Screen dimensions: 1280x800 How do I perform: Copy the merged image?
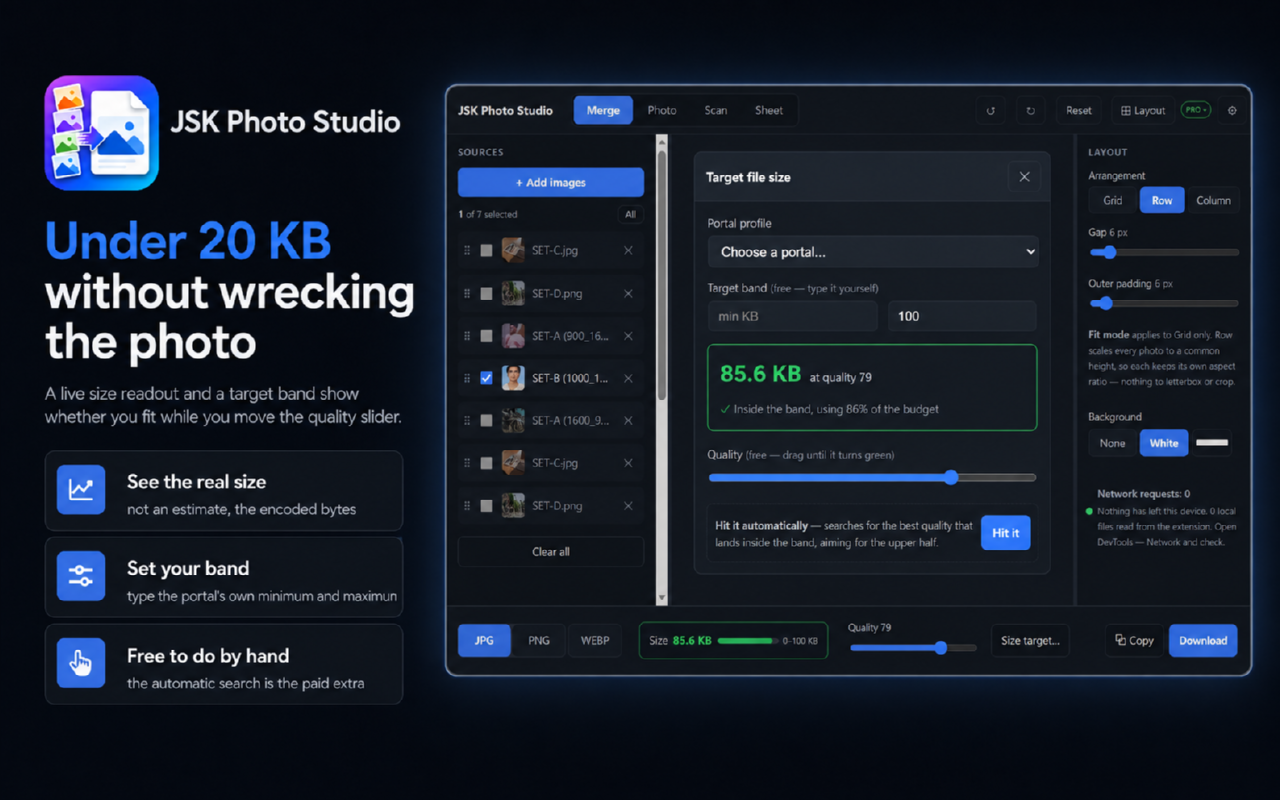click(x=1135, y=641)
